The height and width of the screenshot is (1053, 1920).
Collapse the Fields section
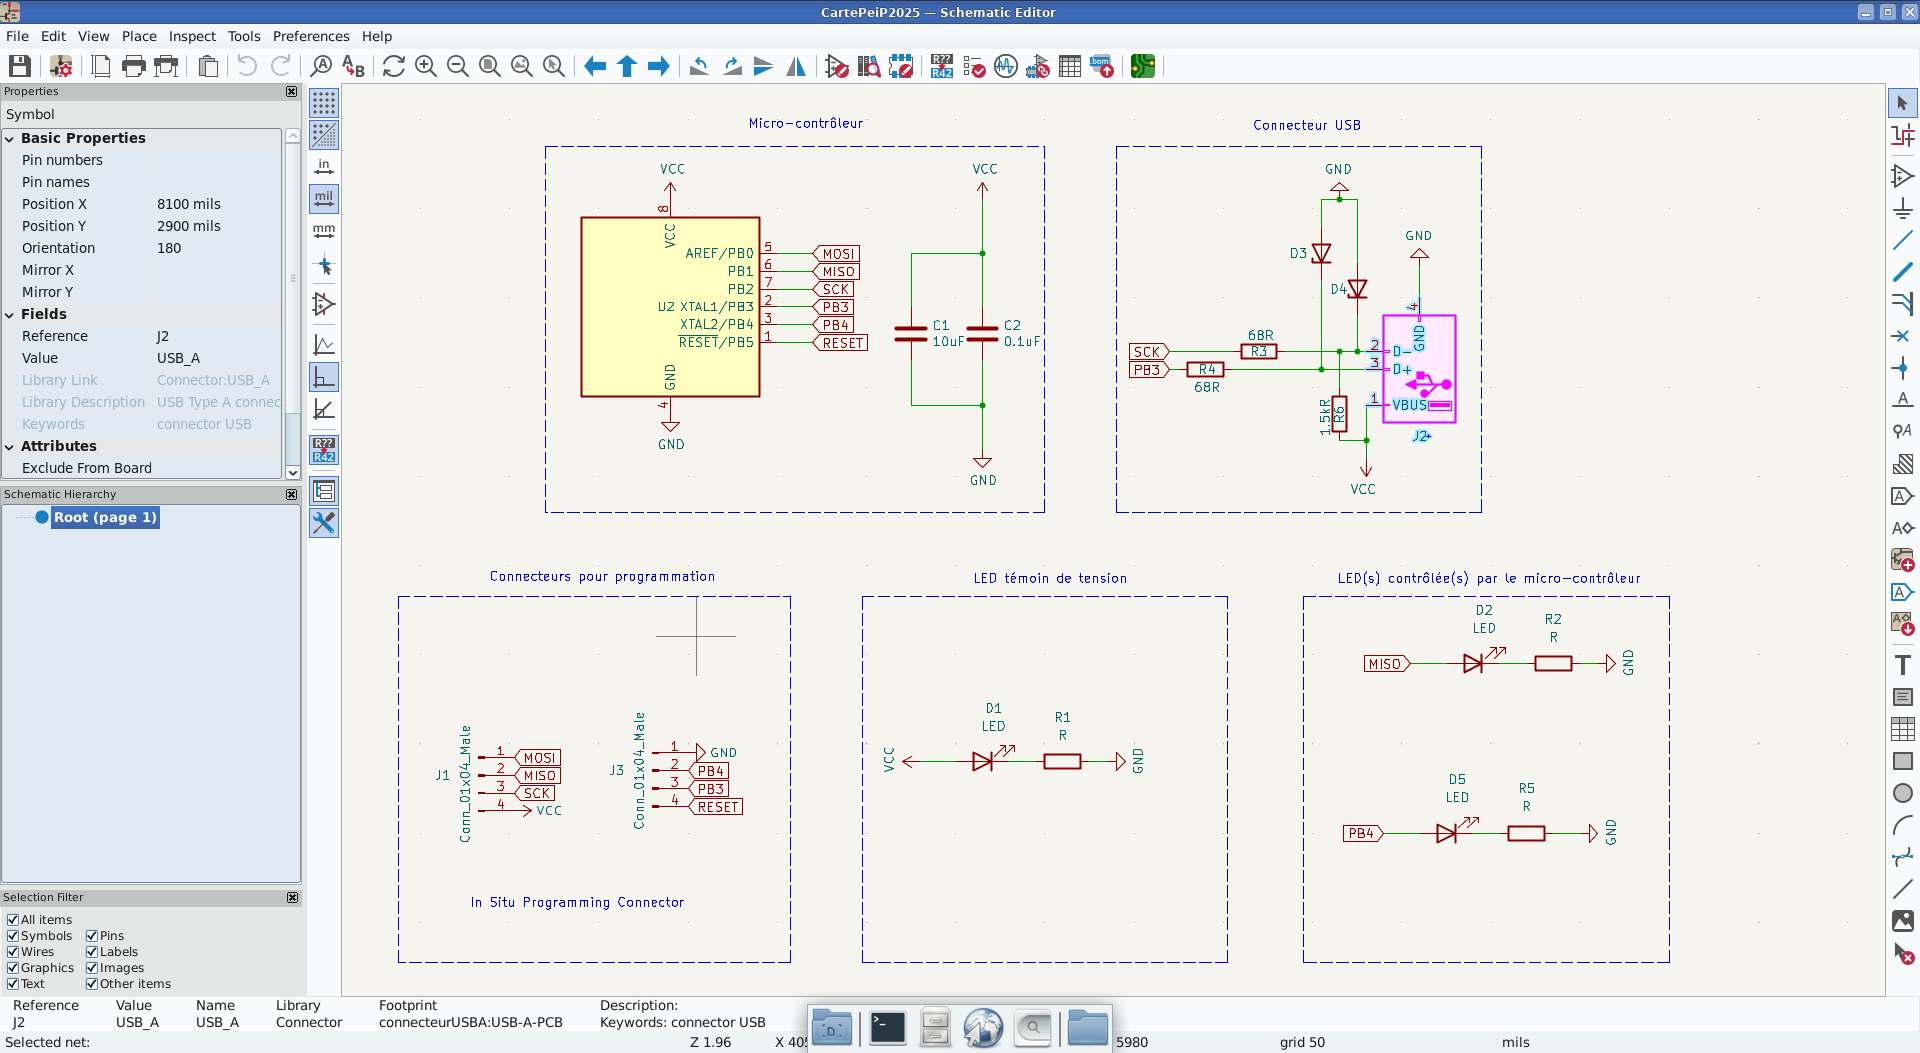click(10, 315)
